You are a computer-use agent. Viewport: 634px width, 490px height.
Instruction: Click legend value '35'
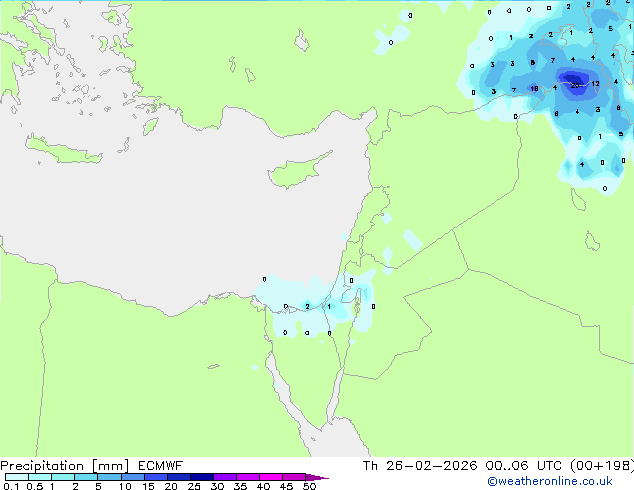pos(240,486)
